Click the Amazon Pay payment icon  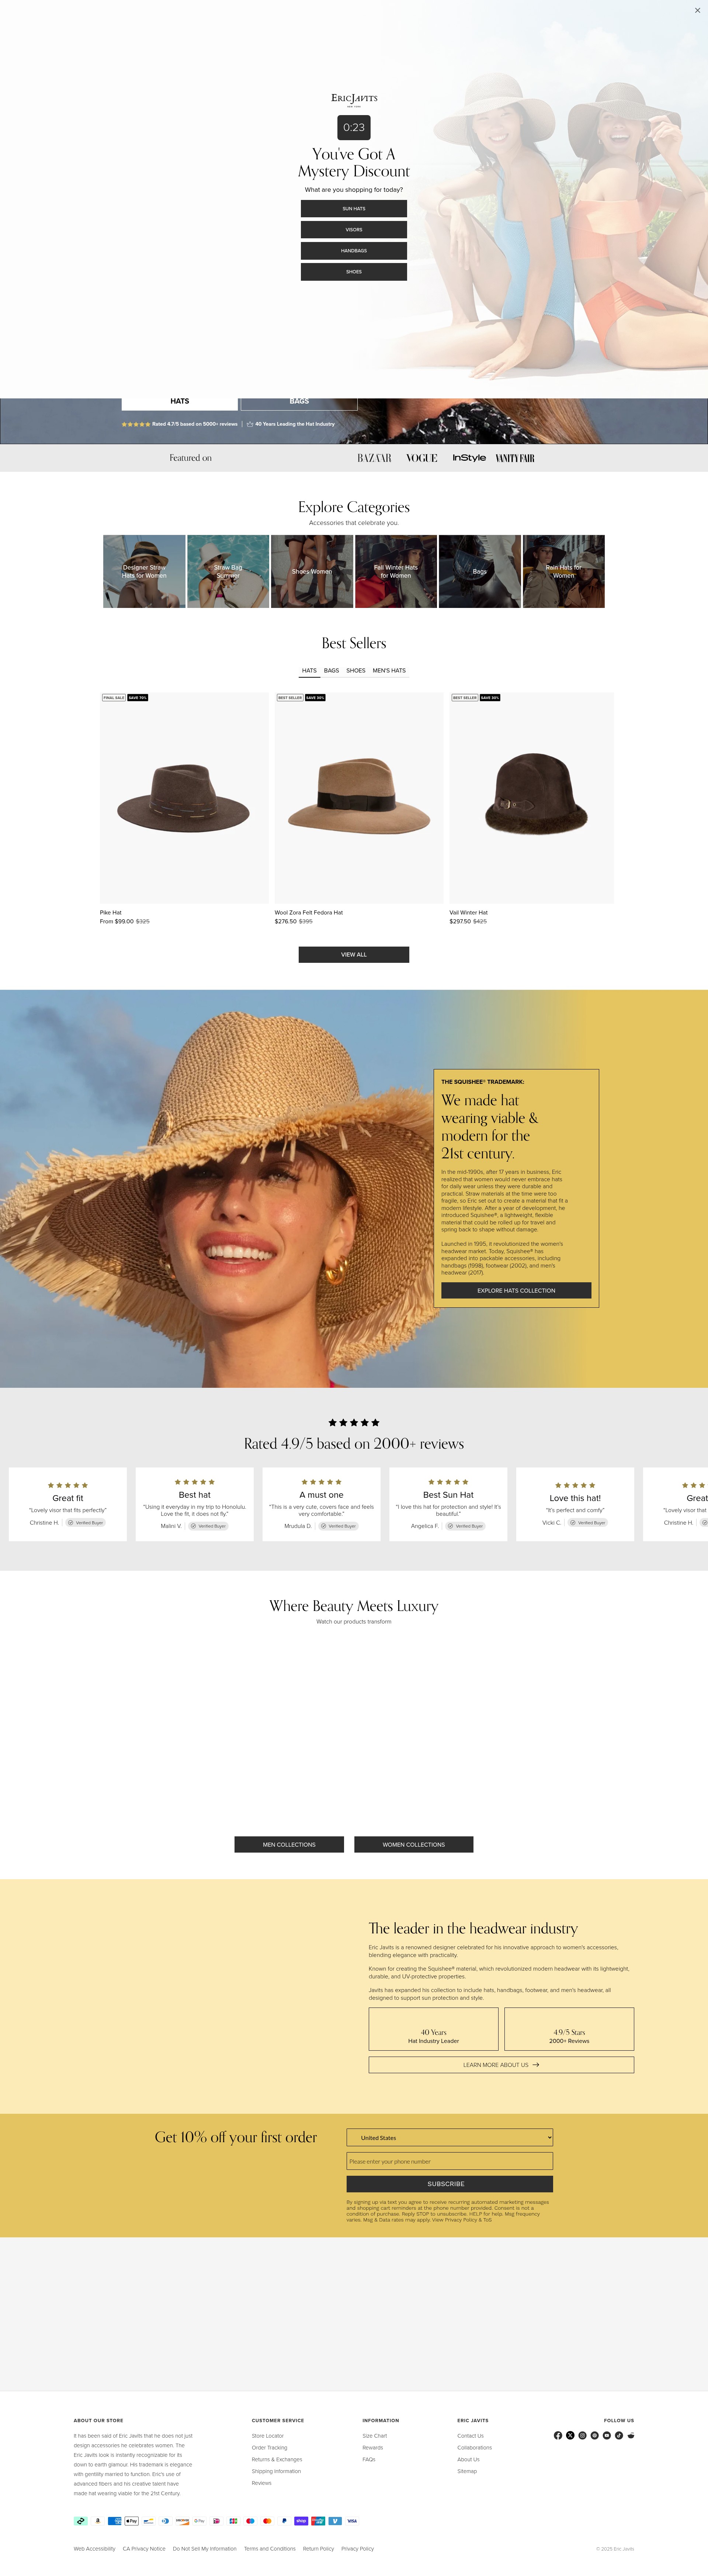(x=98, y=2521)
